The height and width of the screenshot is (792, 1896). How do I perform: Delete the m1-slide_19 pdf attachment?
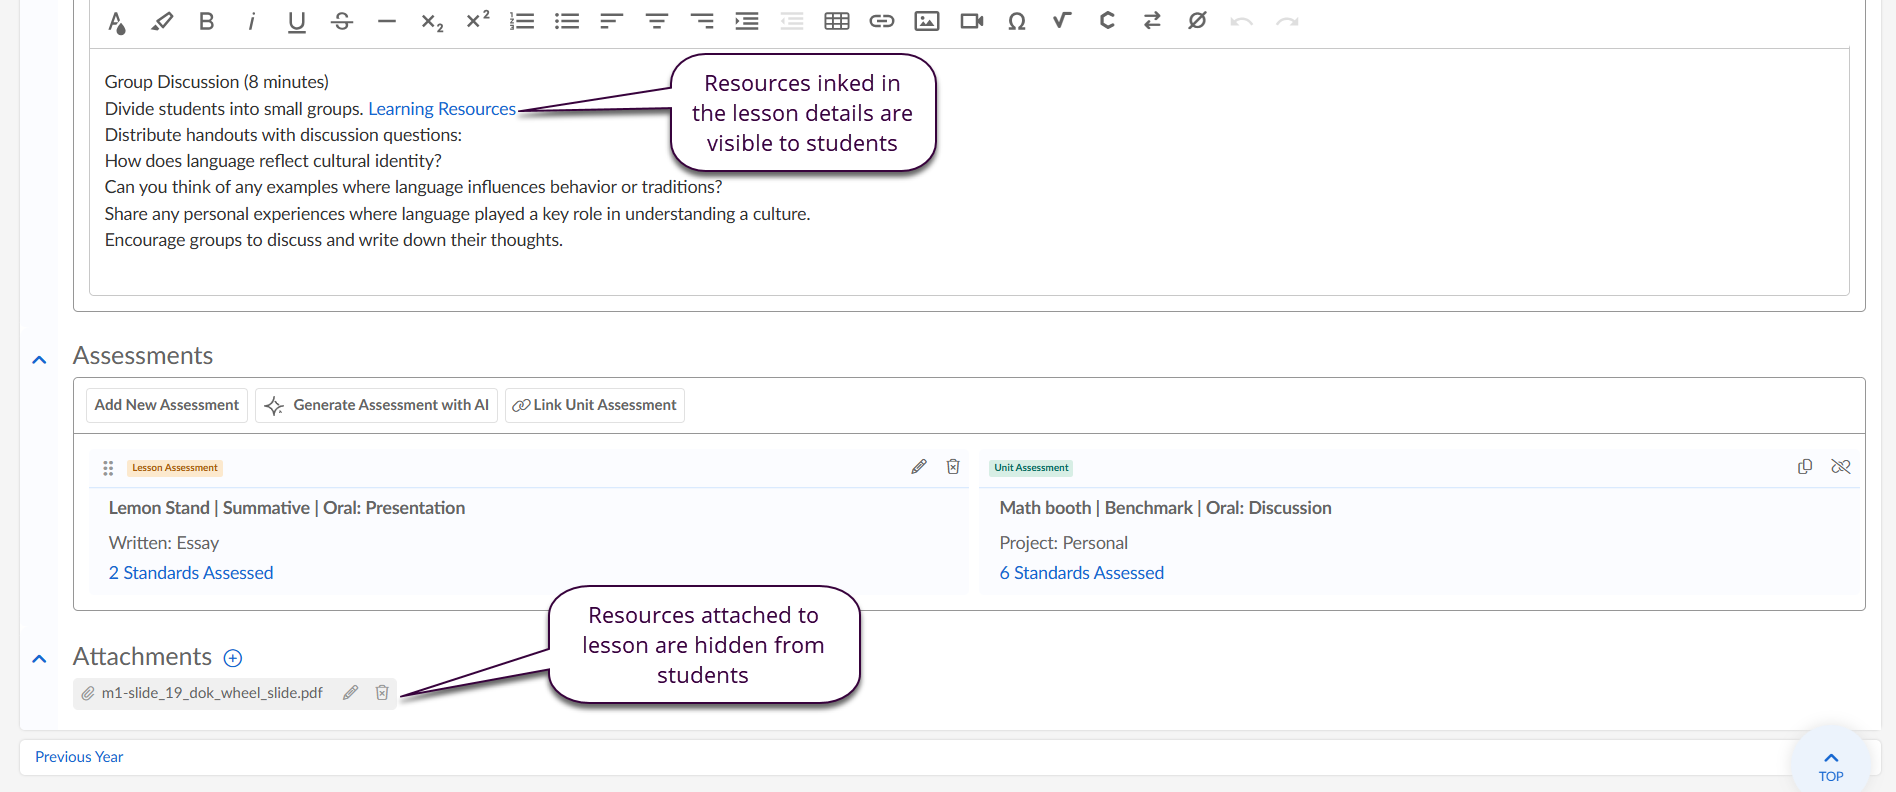click(382, 693)
